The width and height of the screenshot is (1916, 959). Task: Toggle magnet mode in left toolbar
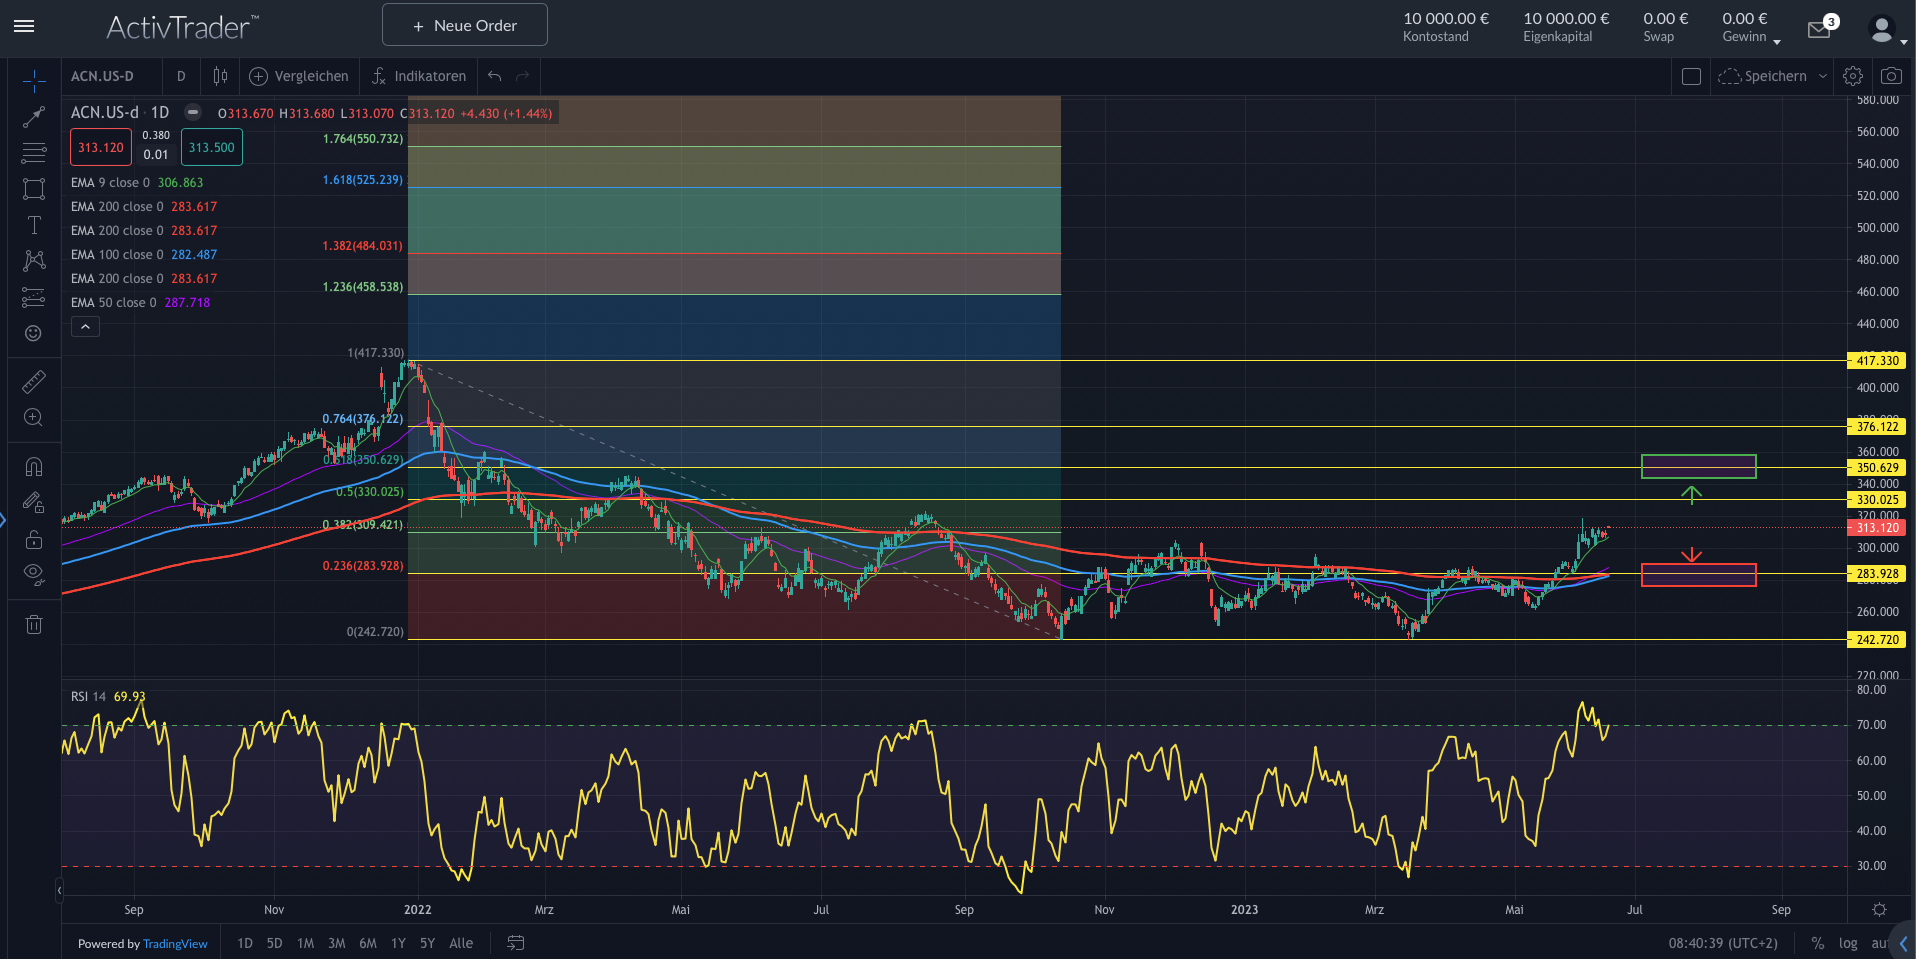pyautogui.click(x=34, y=467)
